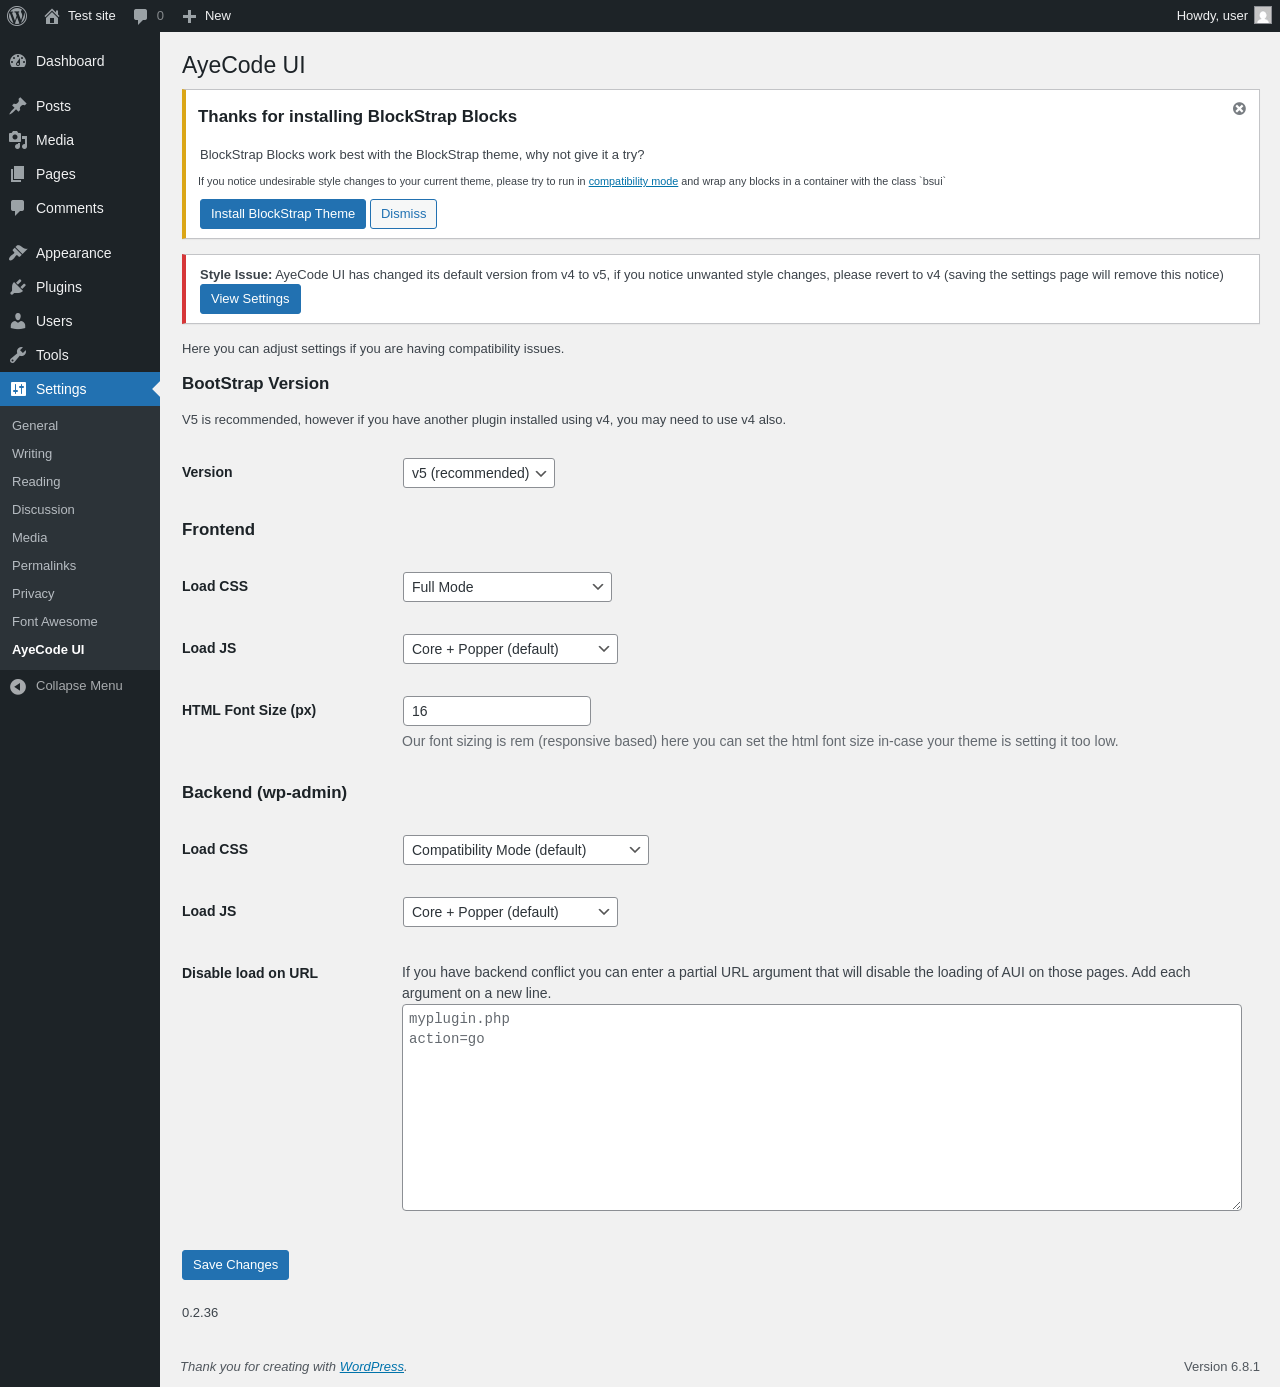The image size is (1280, 1387).
Task: Click the Users person icon
Action: 18,321
